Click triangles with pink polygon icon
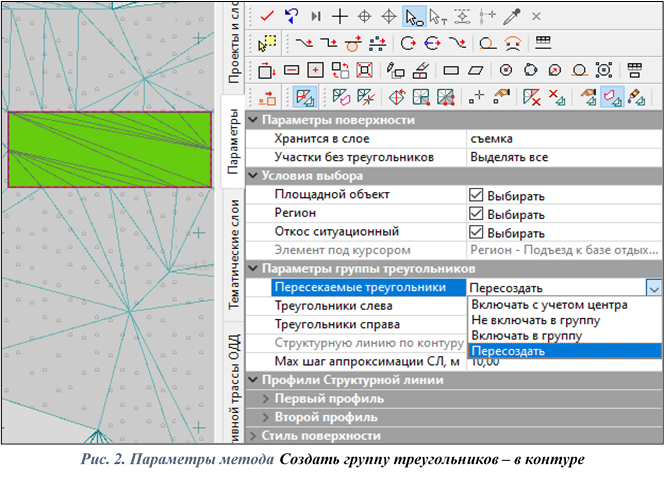Viewport: 666px width, 478px height. tap(341, 97)
